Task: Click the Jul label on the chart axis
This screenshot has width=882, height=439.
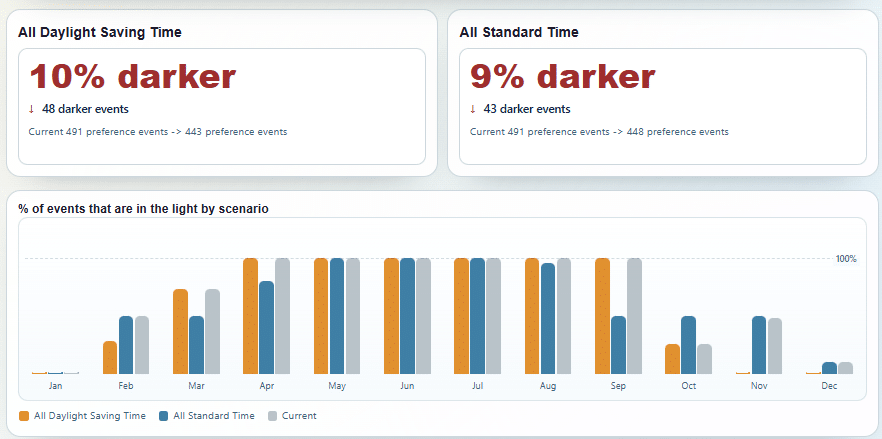Action: click(478, 386)
